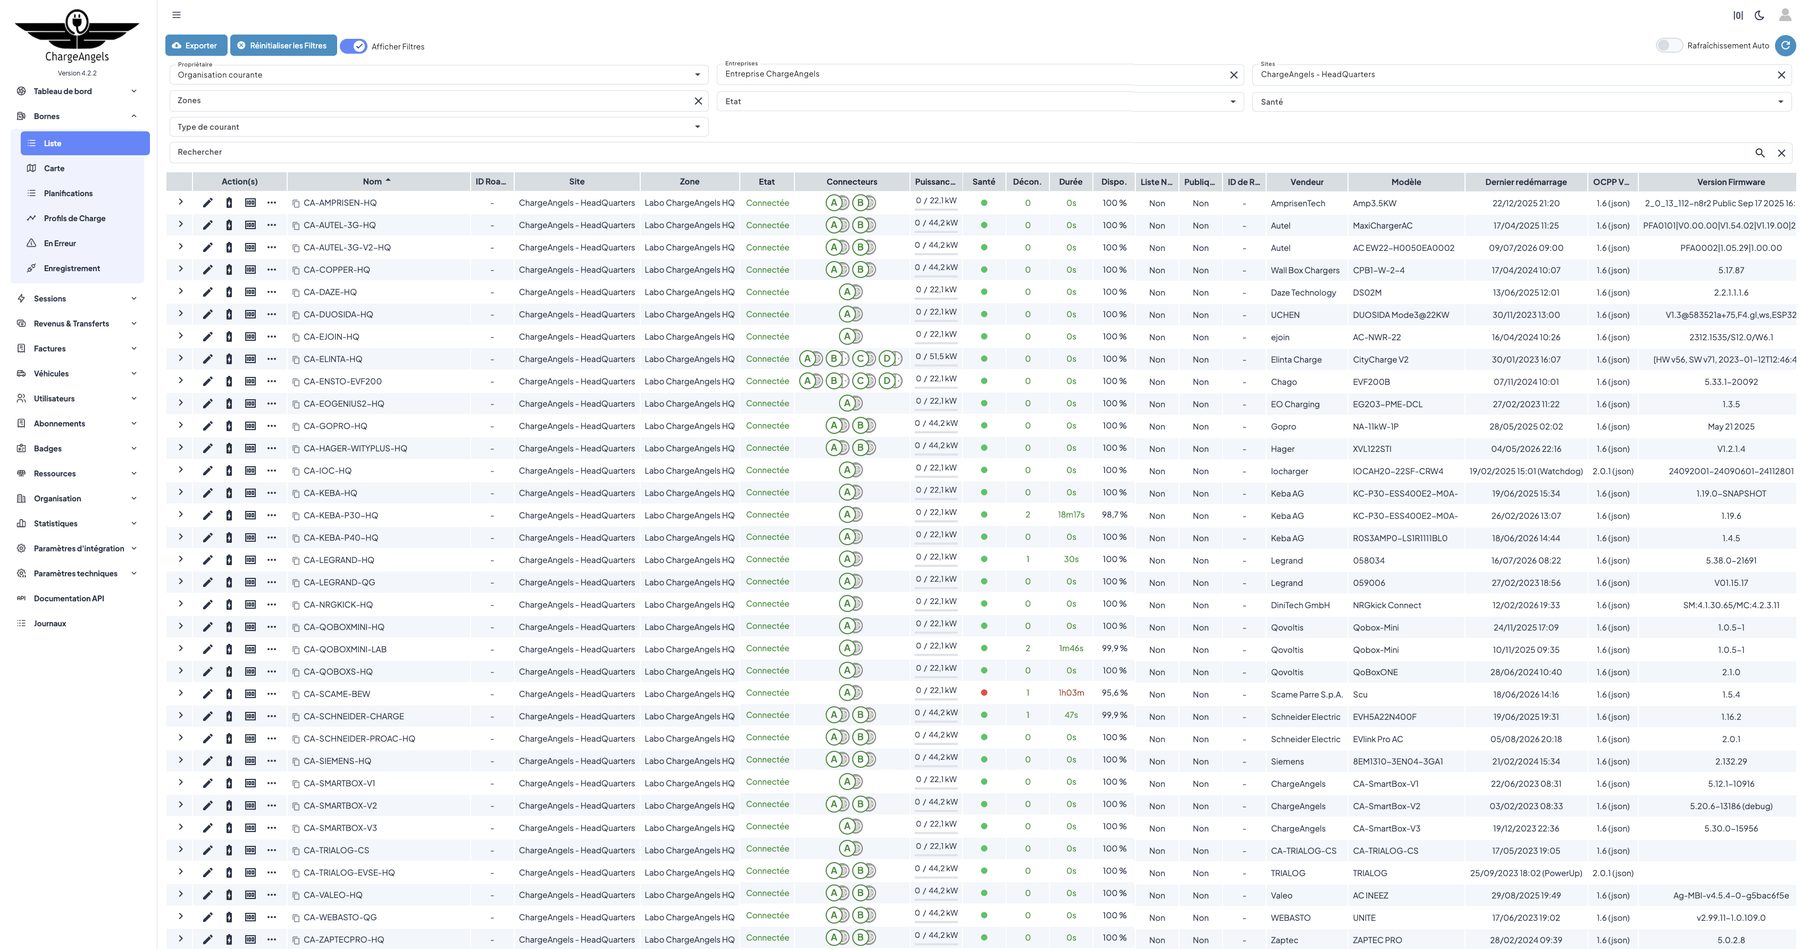Click the Exporter button
1800x949 pixels.
click(195, 45)
